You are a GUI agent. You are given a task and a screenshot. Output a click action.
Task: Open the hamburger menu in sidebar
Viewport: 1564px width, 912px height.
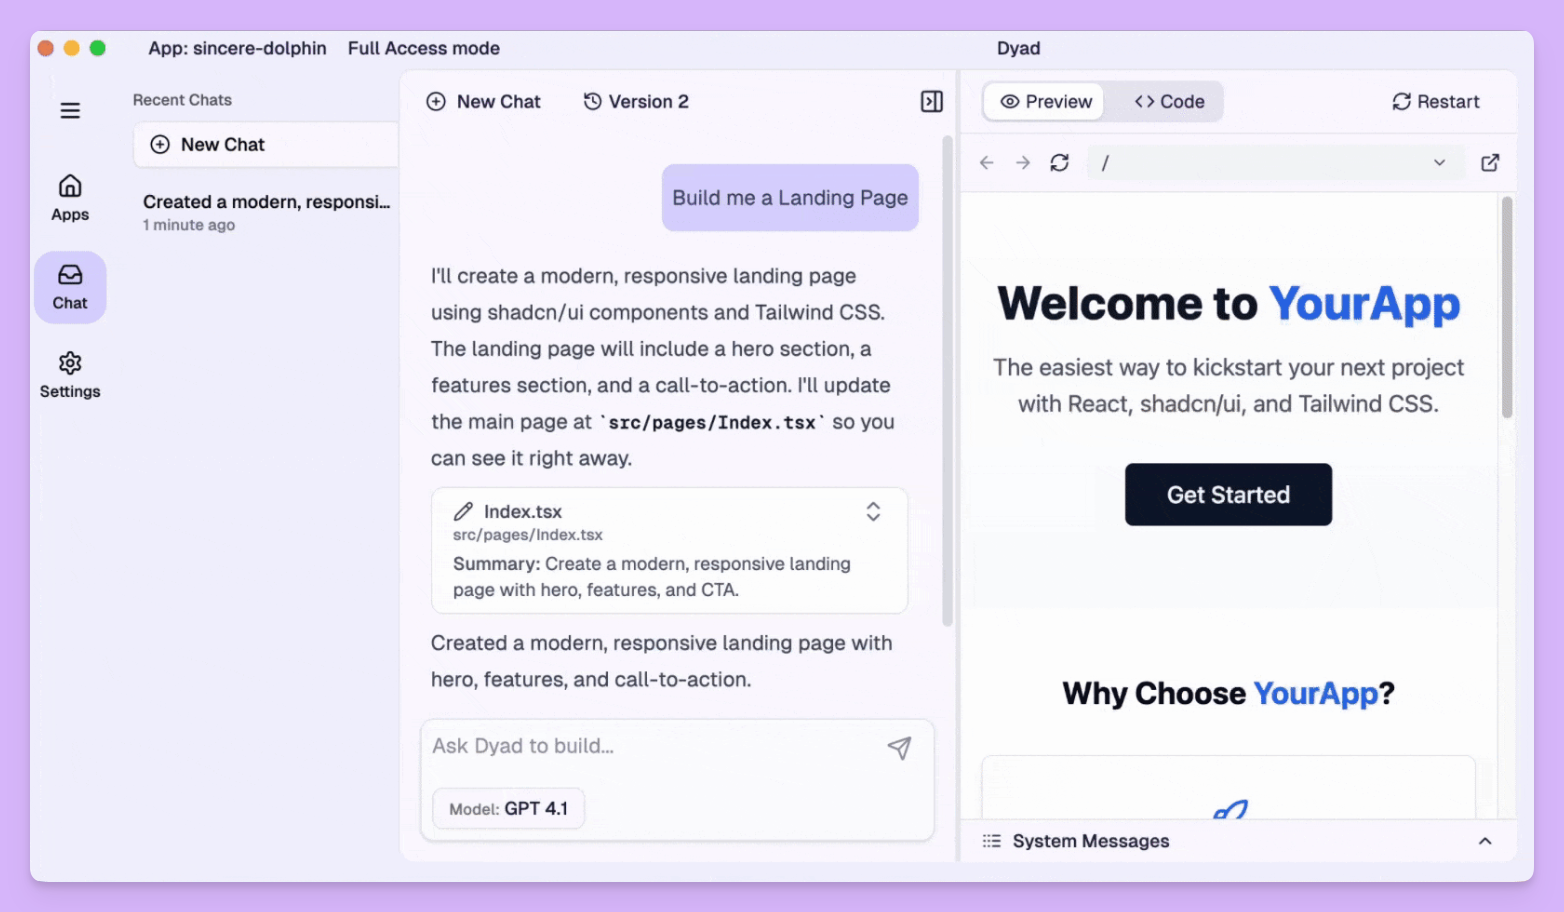tap(70, 110)
